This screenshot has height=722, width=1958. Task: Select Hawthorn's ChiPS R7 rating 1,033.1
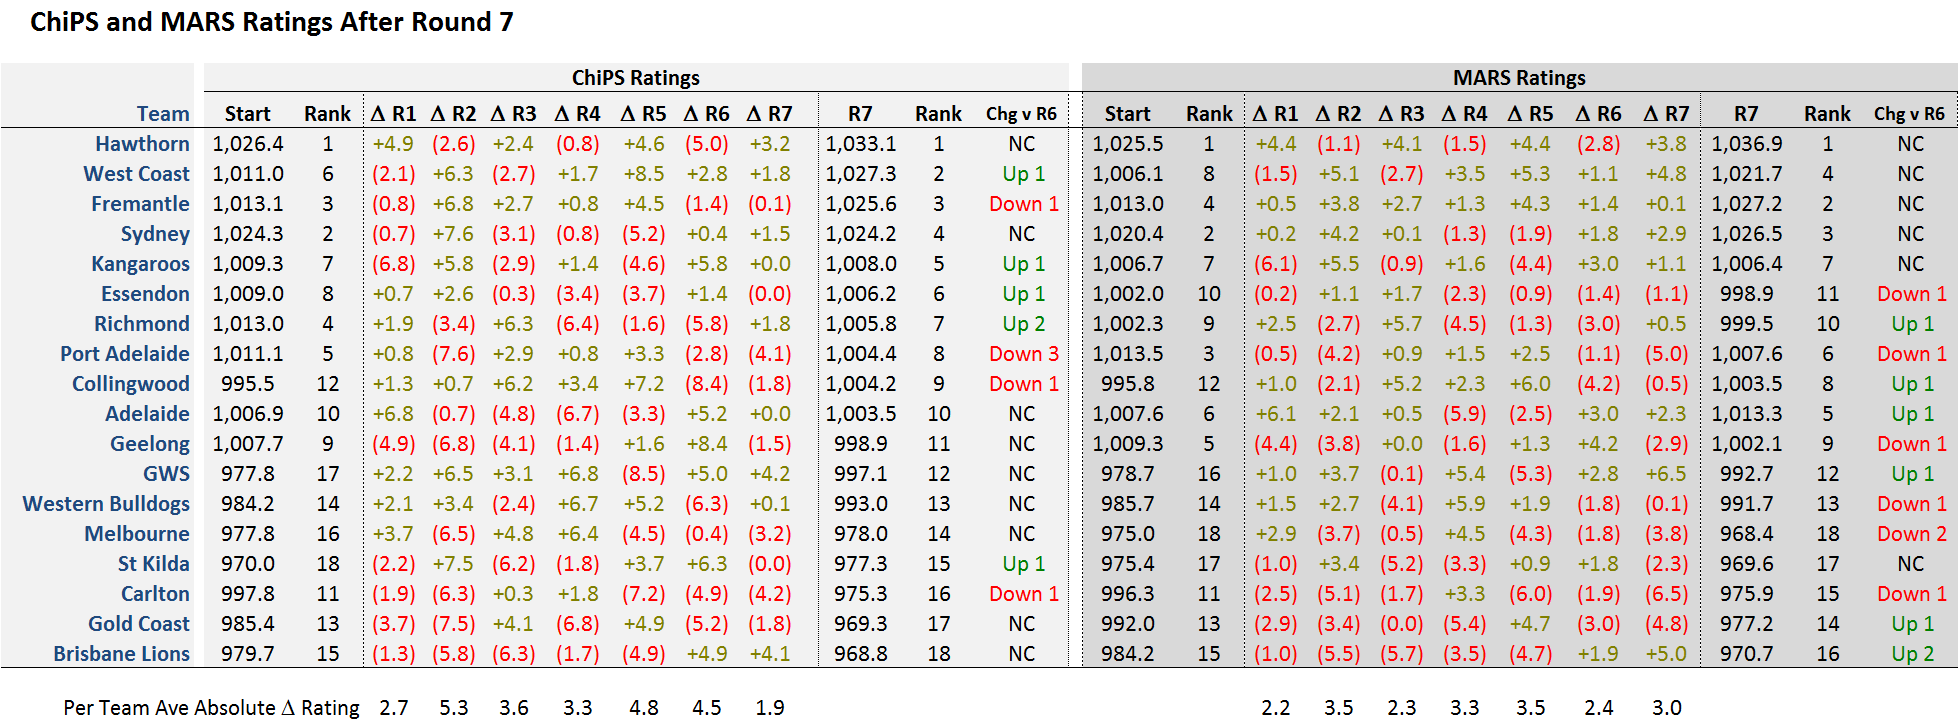coord(861,144)
